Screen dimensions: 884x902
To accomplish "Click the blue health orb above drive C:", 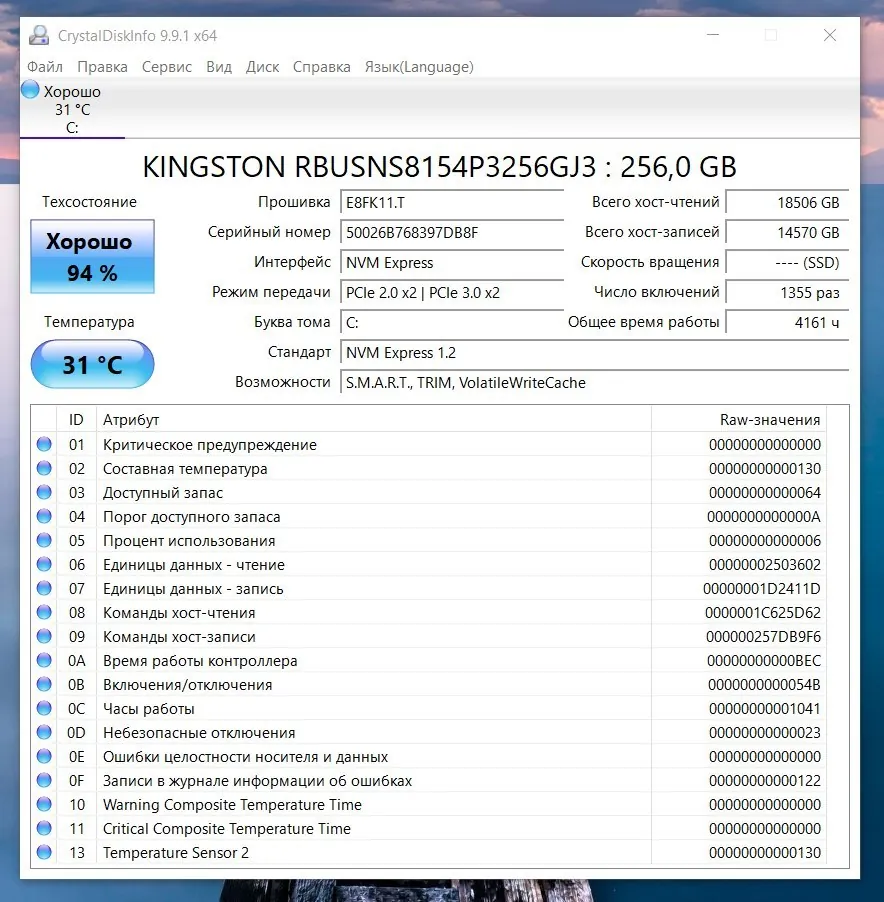I will 30,90.
